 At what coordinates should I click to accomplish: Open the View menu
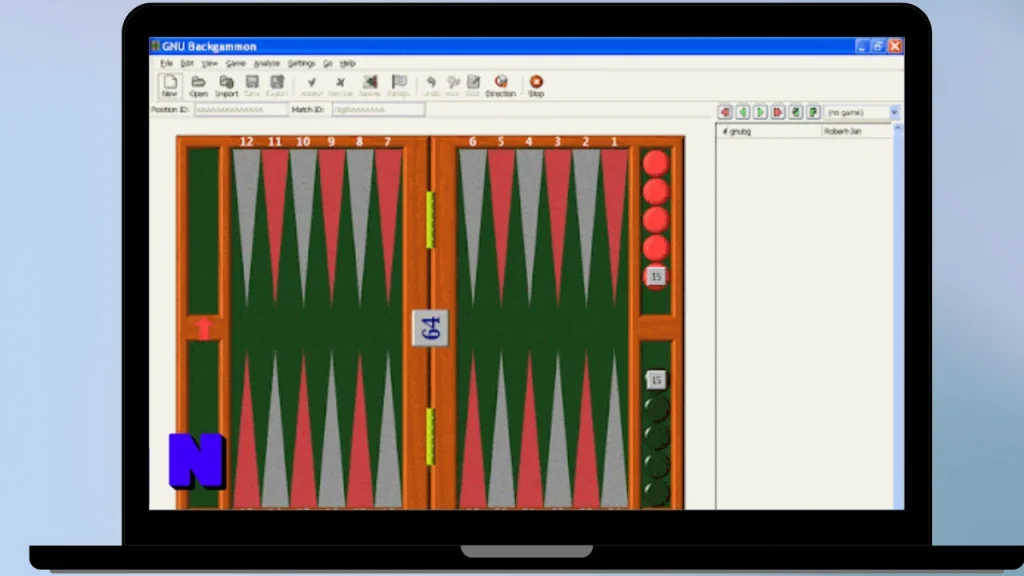(x=209, y=63)
